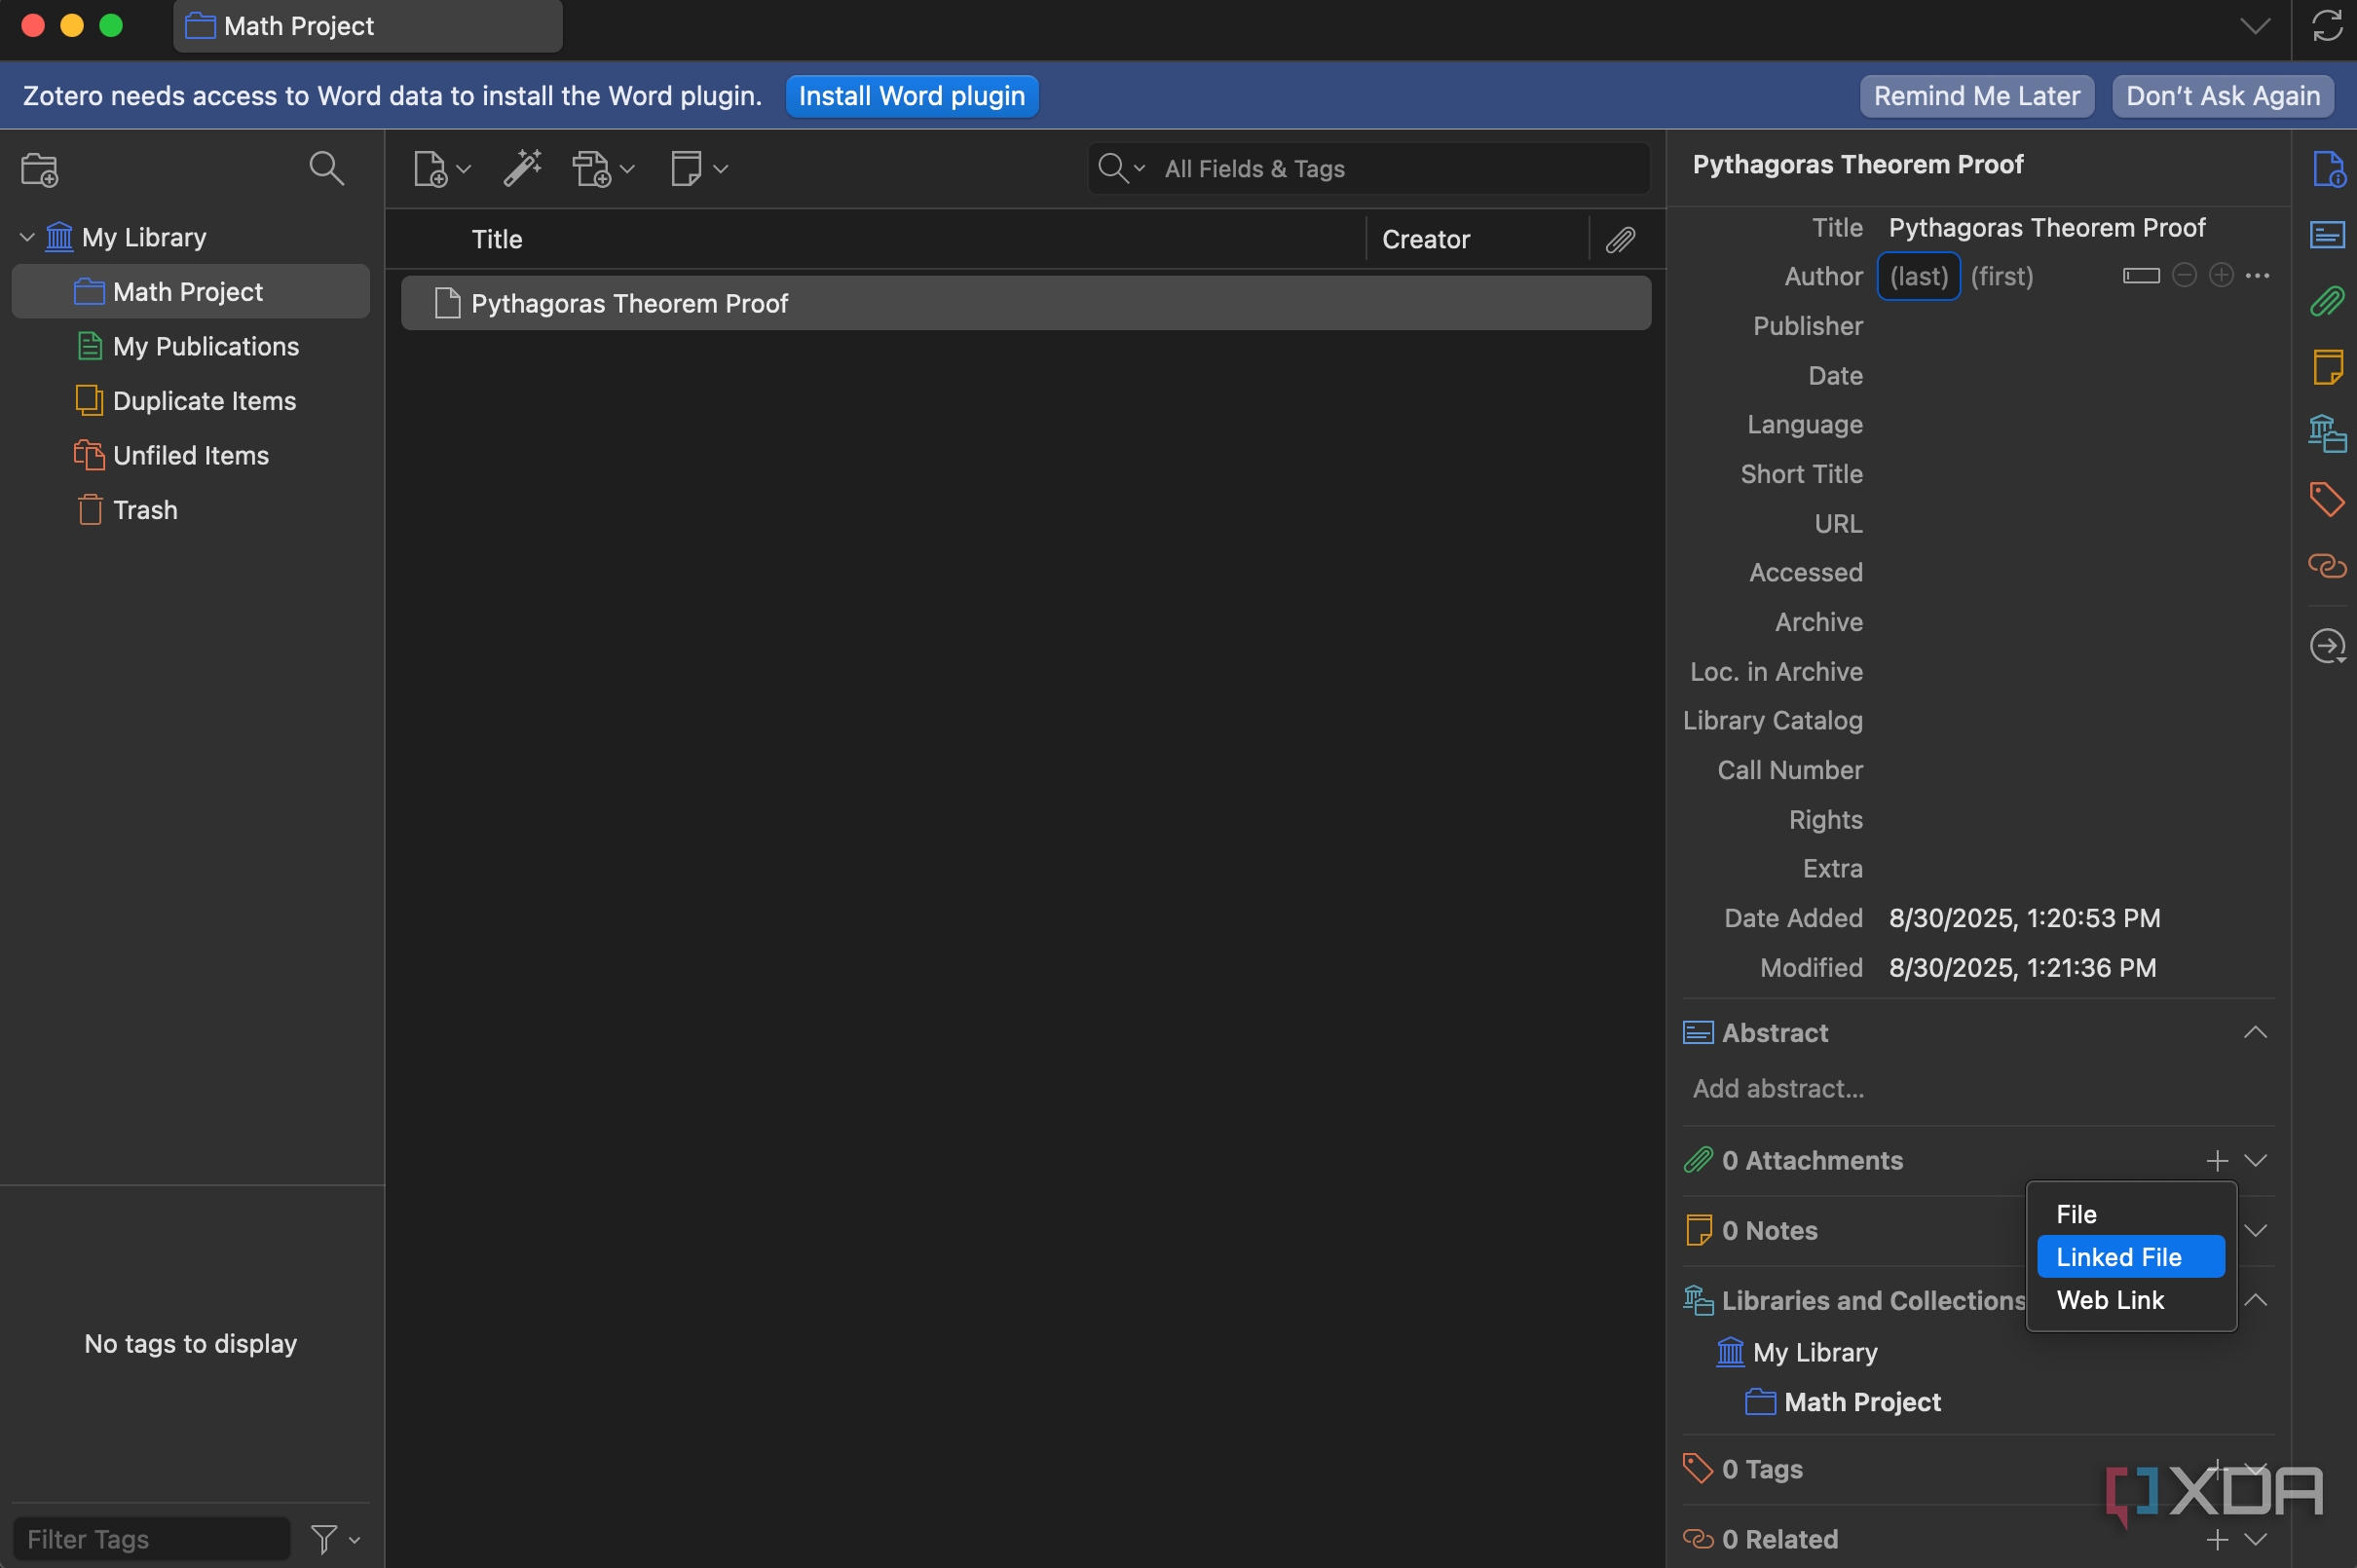
Task: Jump to Related via orange link icon
Action: point(2327,566)
